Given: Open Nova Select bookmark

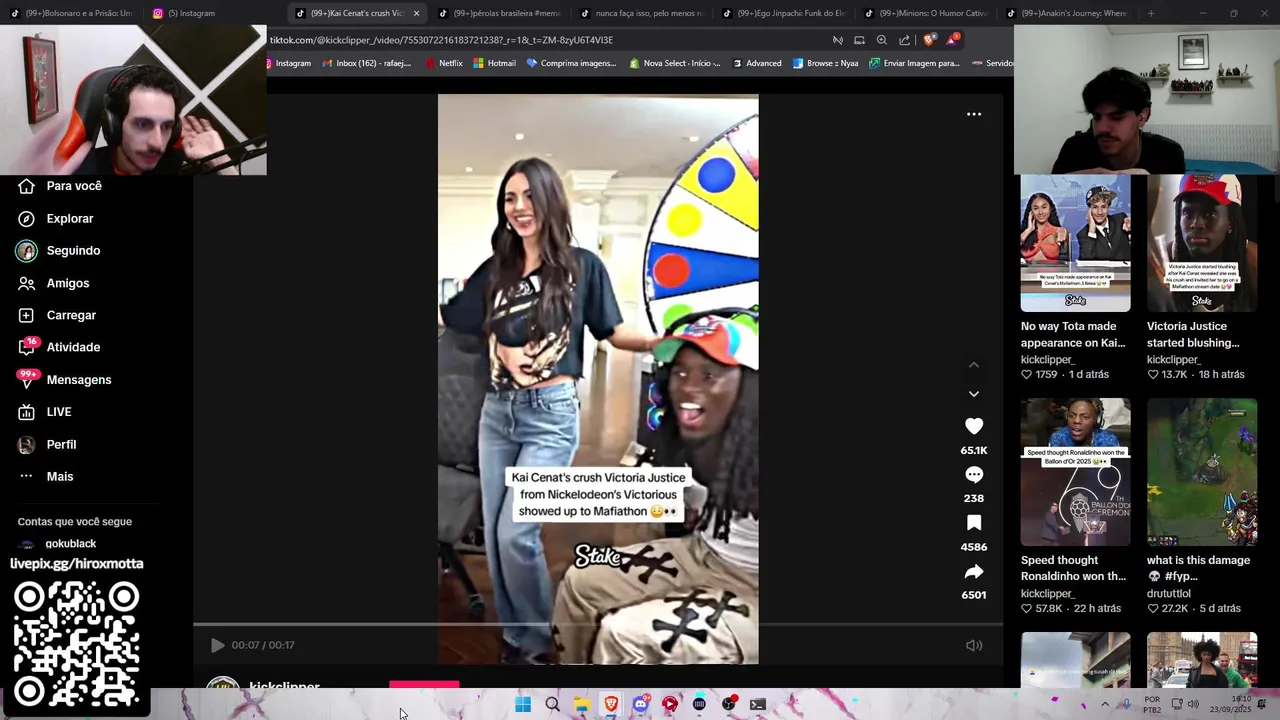Looking at the screenshot, I should [675, 63].
